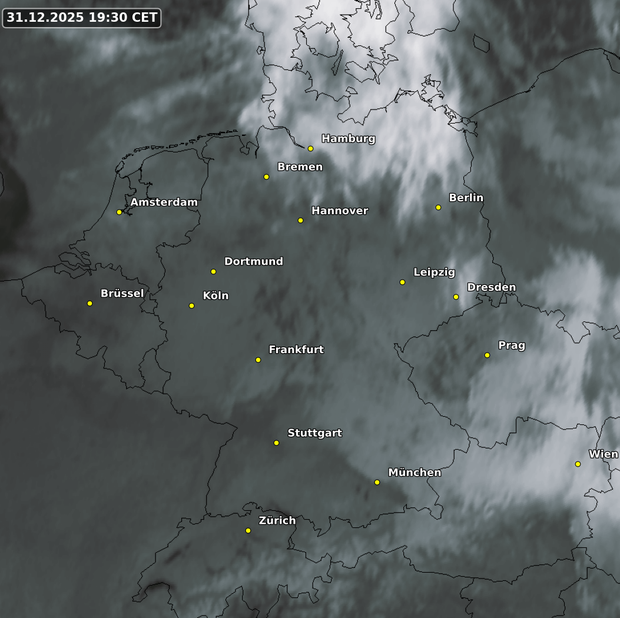The width and height of the screenshot is (620, 618).
Task: Click the Hannover city name label
Action: (x=339, y=211)
